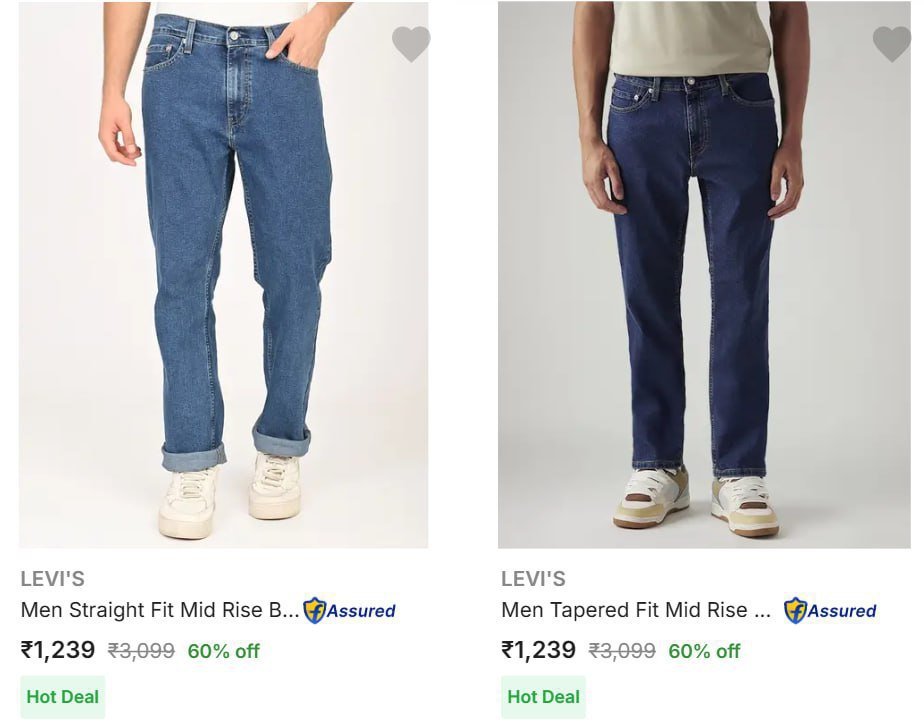This screenshot has height=728, width=924.
Task: Wishlist the Men Straight Fit jeans heart
Action: click(x=411, y=44)
